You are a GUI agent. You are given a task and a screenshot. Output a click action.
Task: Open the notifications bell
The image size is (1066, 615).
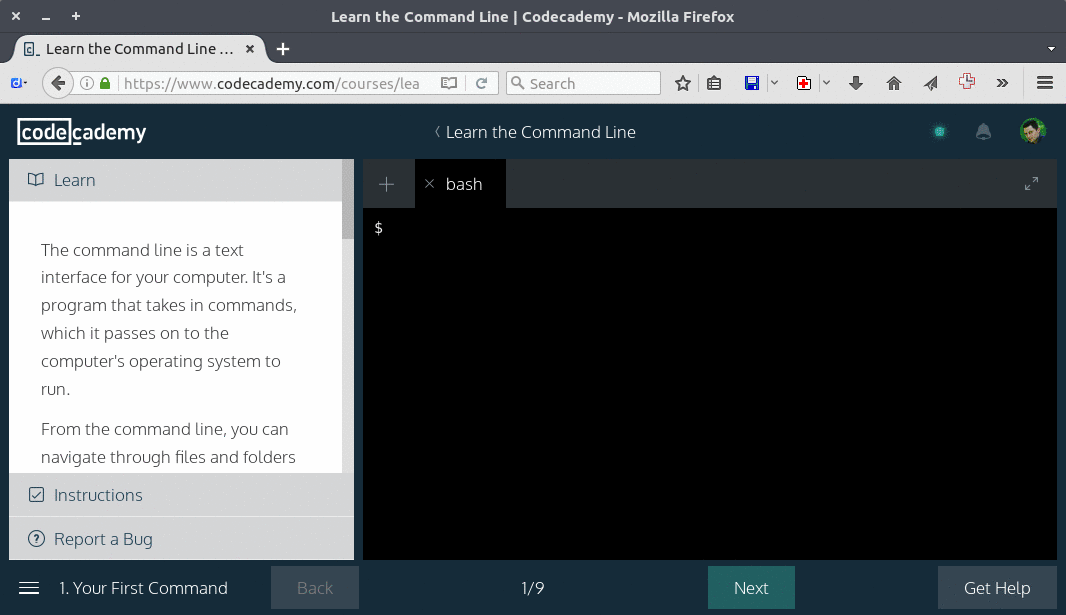coord(983,132)
